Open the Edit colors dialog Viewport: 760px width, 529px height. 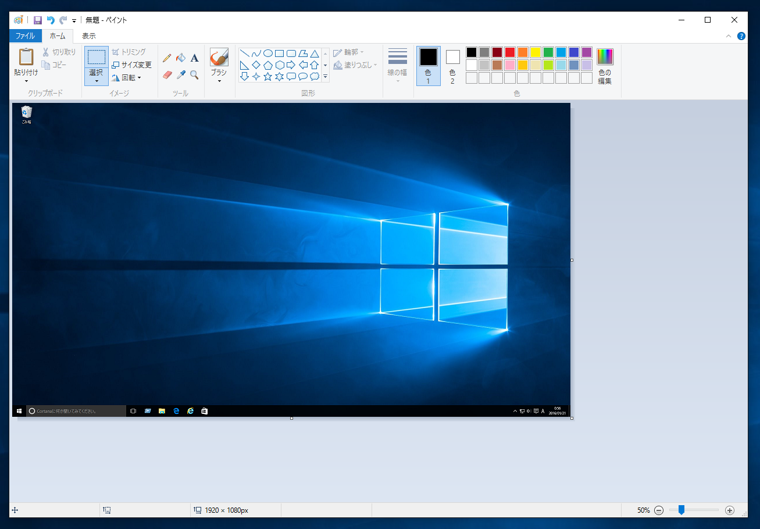point(605,66)
